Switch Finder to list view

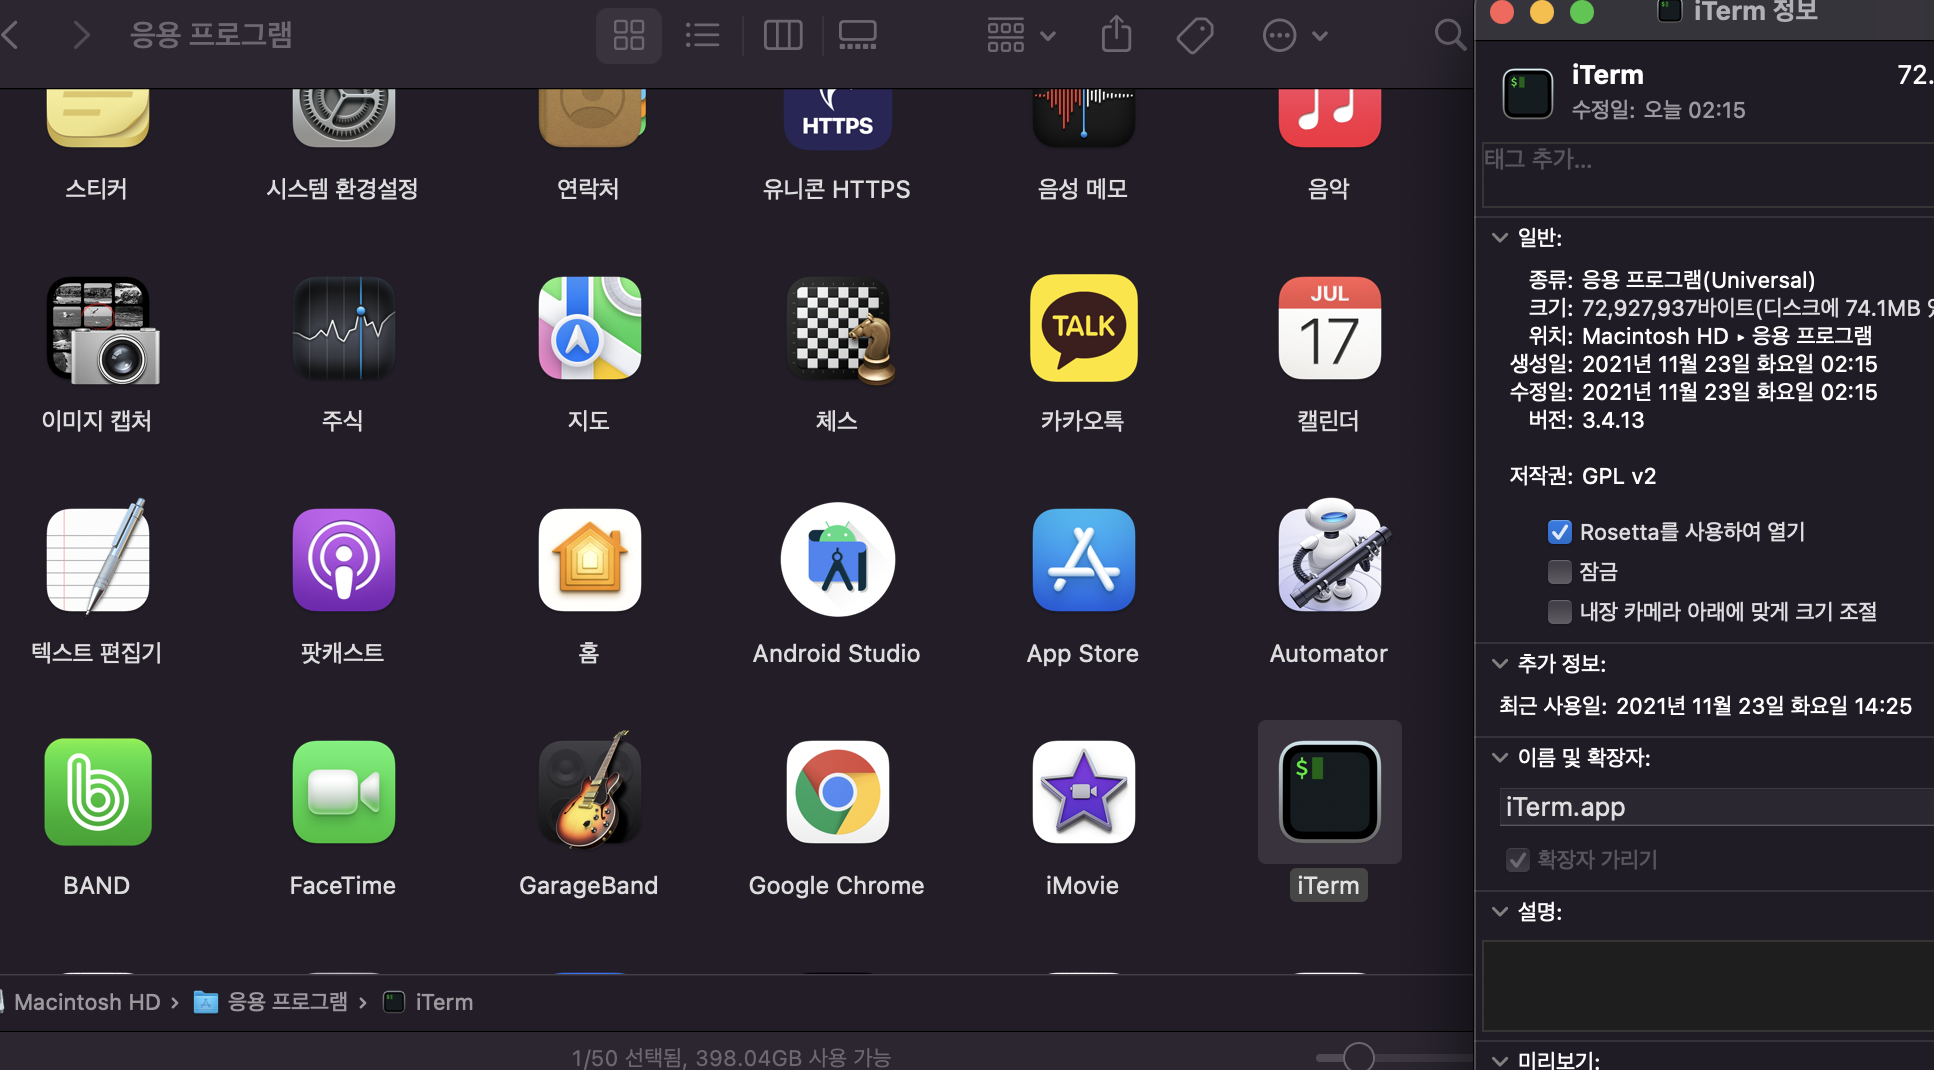703,36
